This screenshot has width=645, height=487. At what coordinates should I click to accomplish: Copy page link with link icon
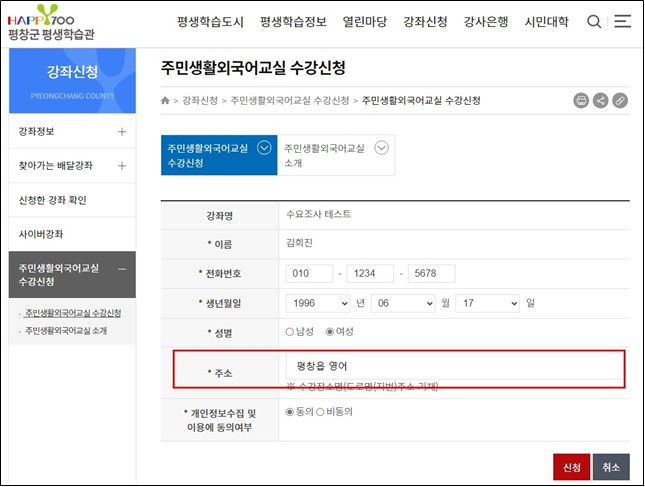[x=620, y=100]
